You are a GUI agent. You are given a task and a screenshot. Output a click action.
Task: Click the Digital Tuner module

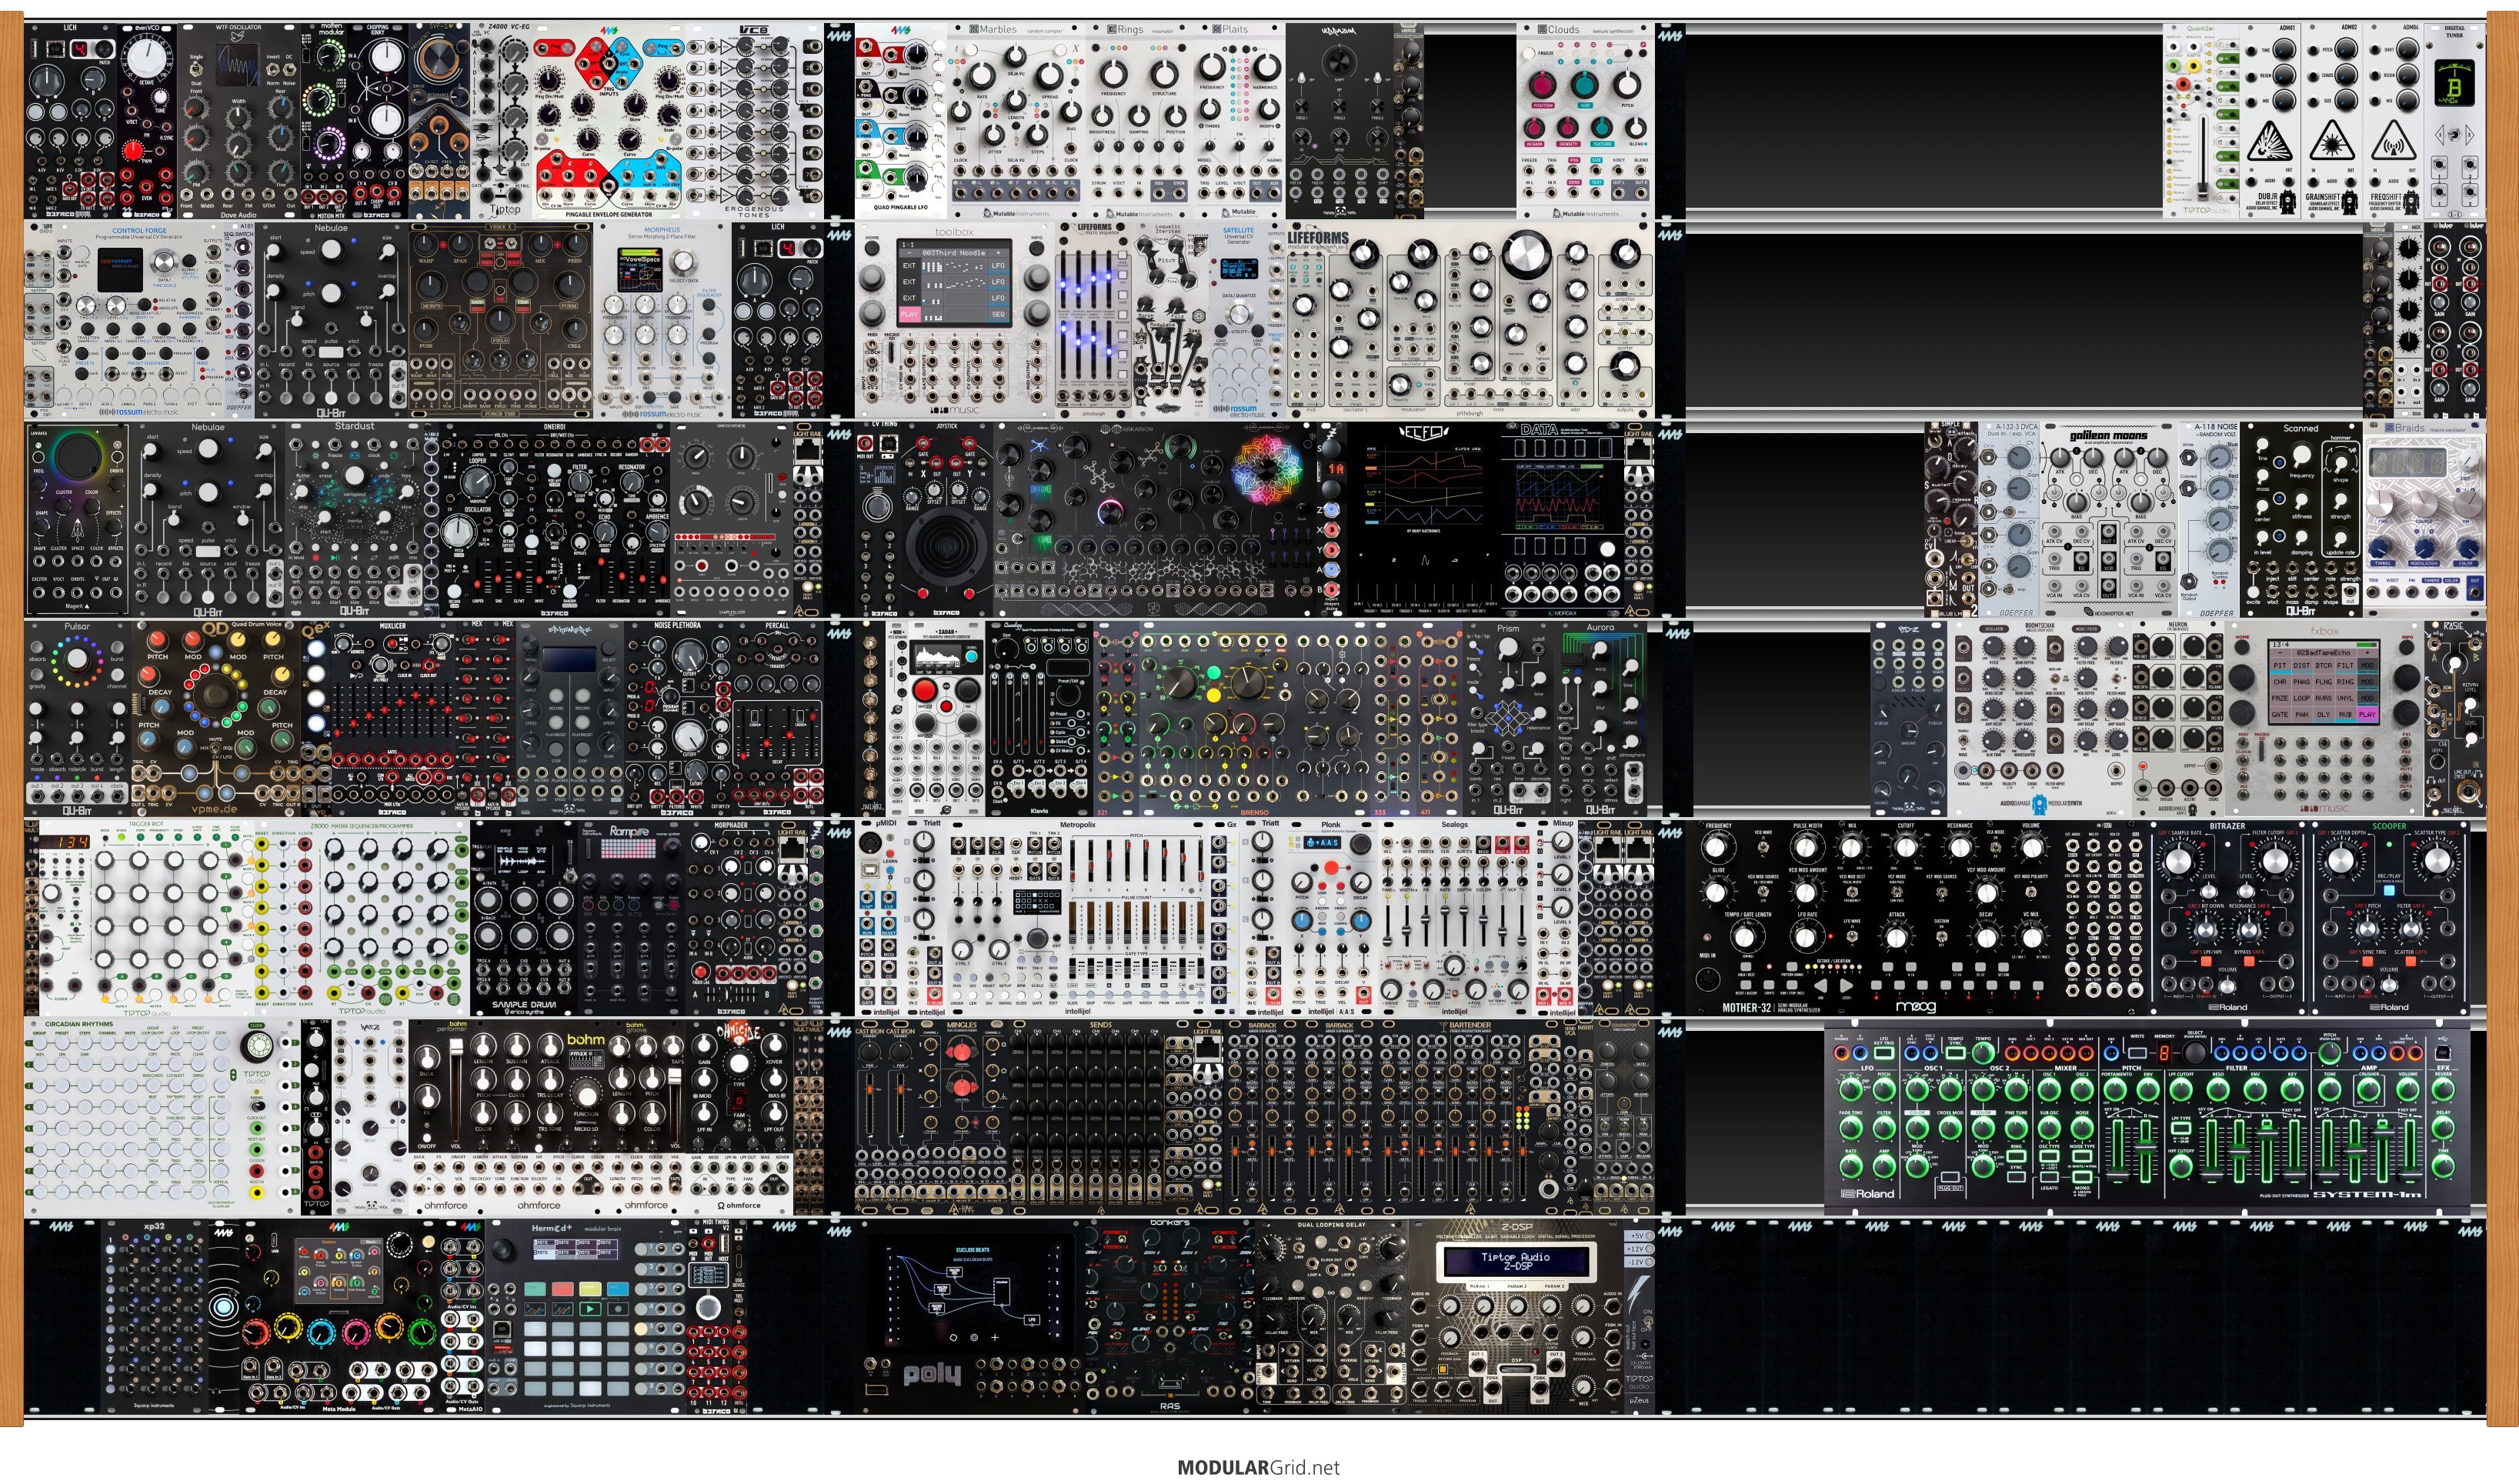pyautogui.click(x=2455, y=120)
